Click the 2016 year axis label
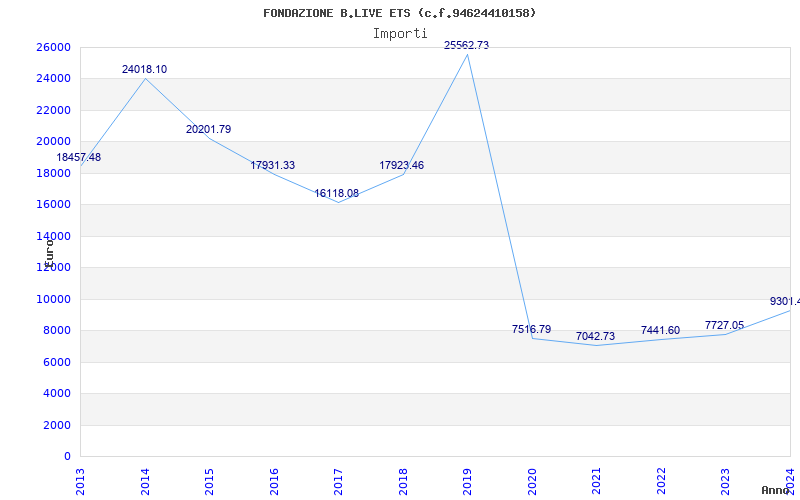800x500 pixels. (274, 481)
